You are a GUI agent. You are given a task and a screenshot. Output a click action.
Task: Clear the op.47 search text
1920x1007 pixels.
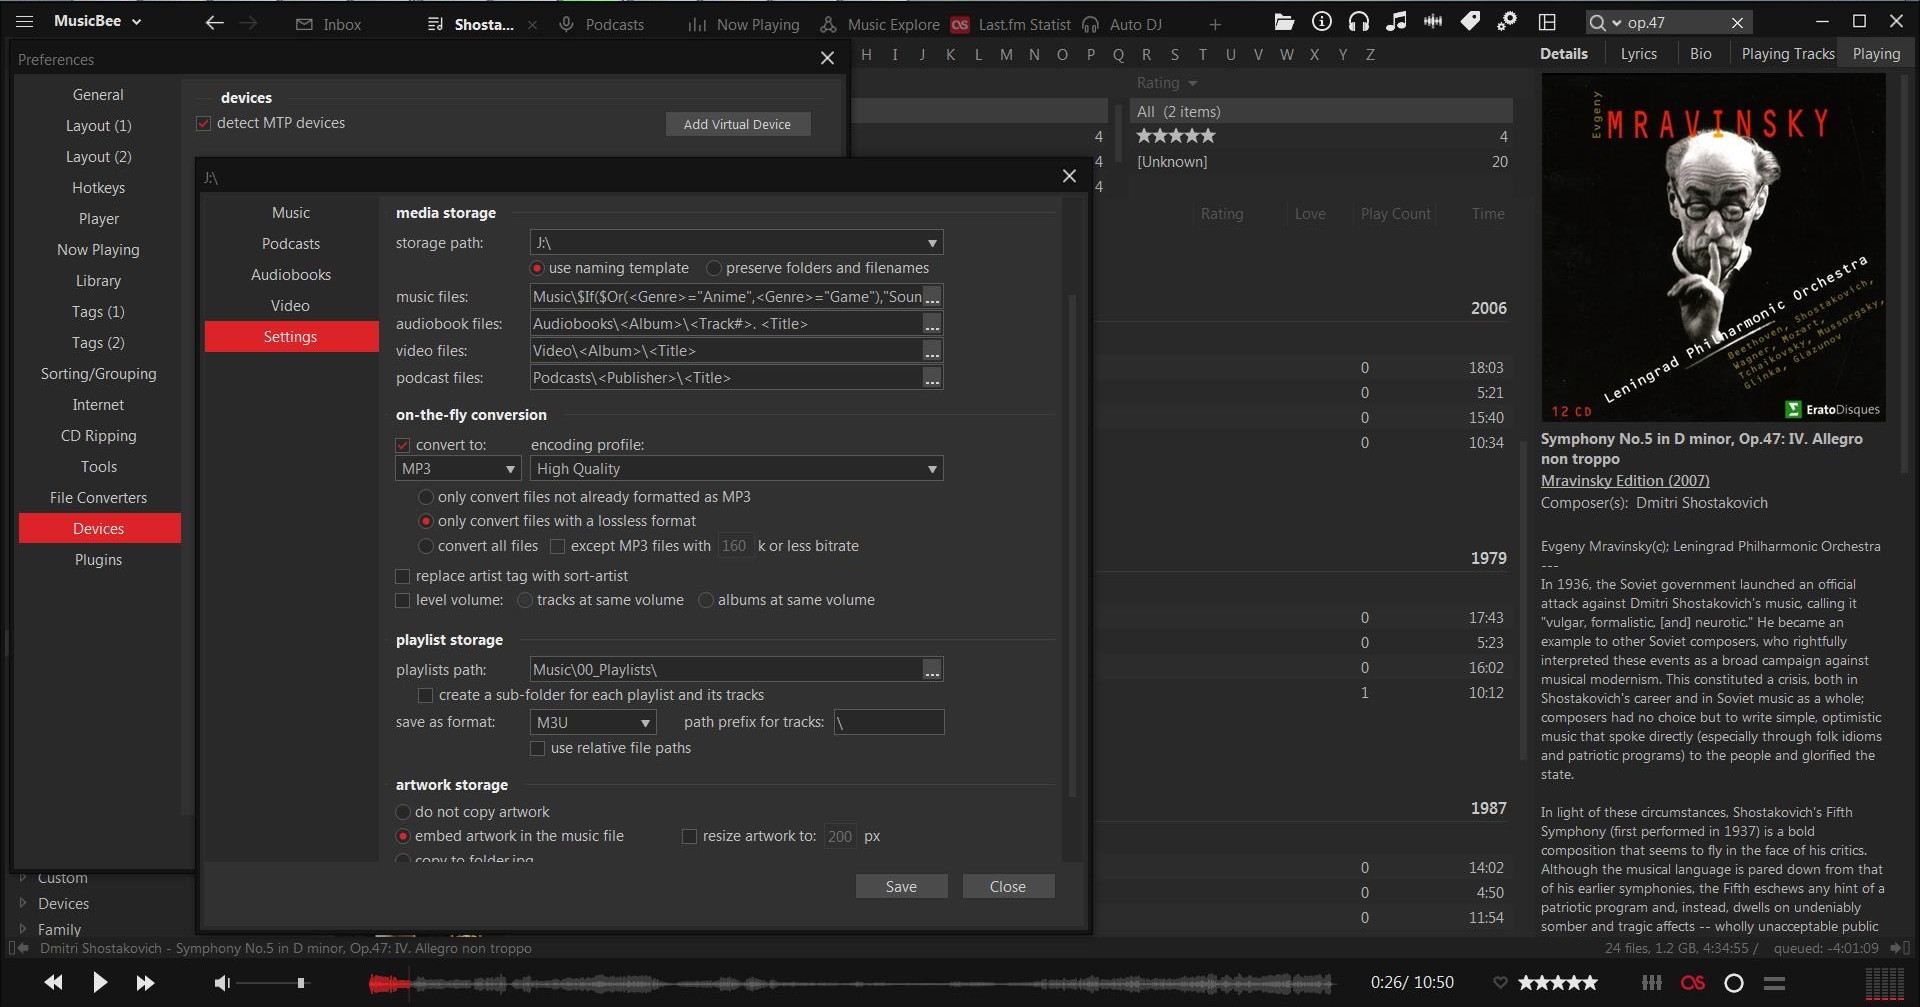(1738, 23)
